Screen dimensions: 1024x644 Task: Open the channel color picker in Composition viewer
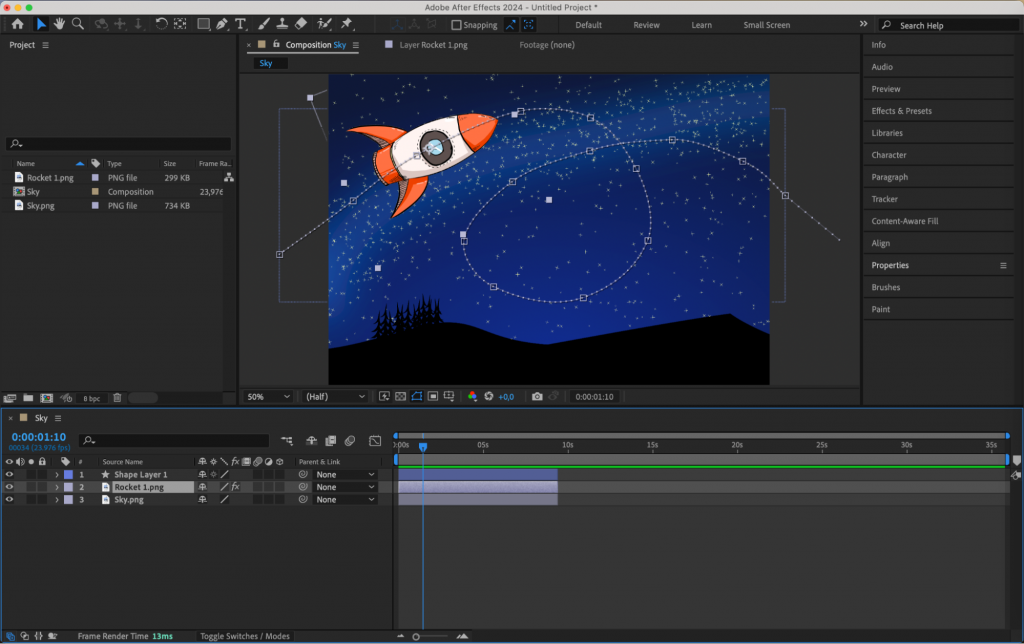click(x=472, y=396)
